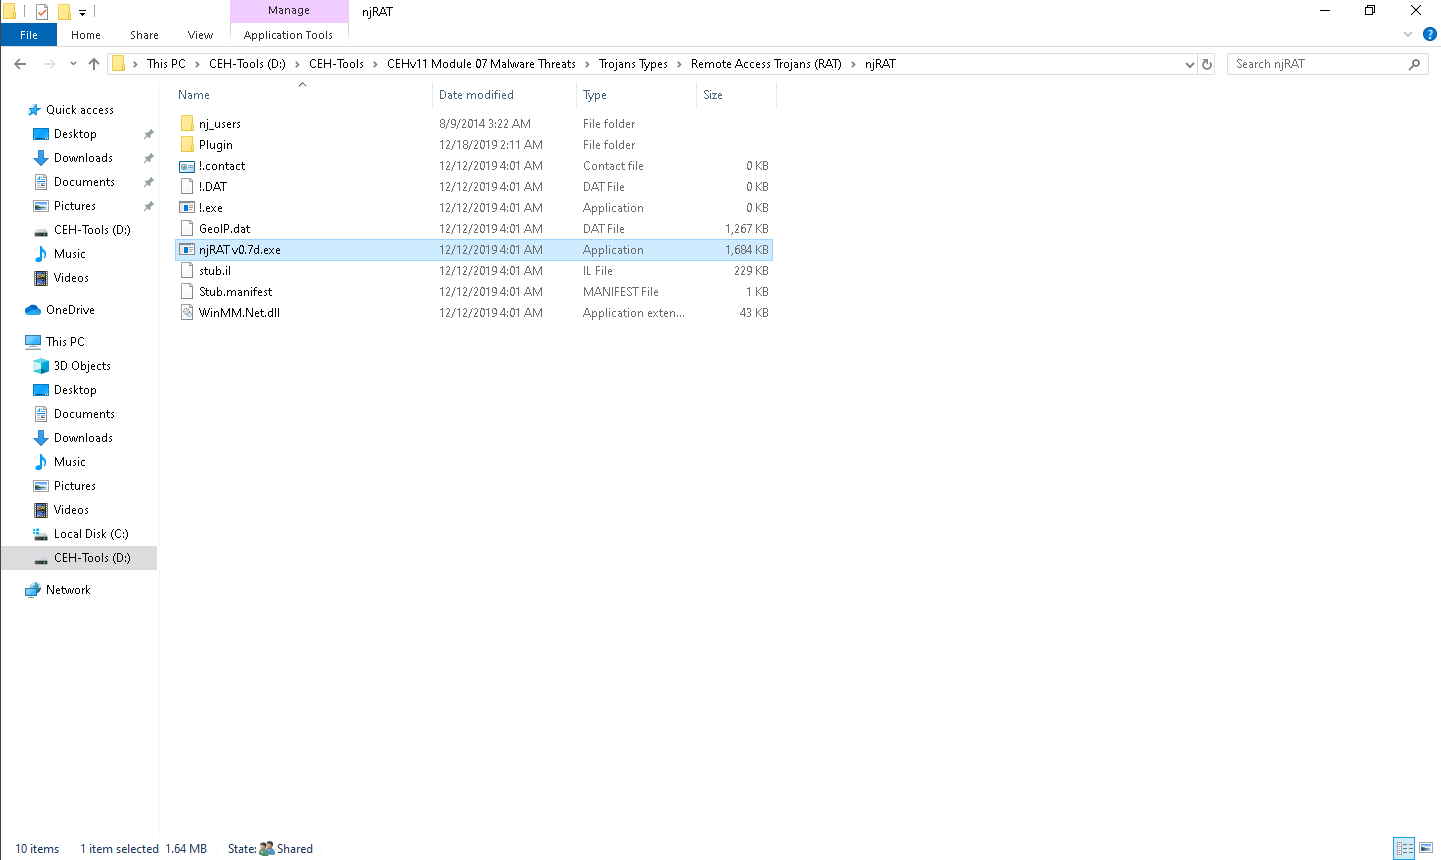Click the New folder icon in the title bar

click(64, 12)
